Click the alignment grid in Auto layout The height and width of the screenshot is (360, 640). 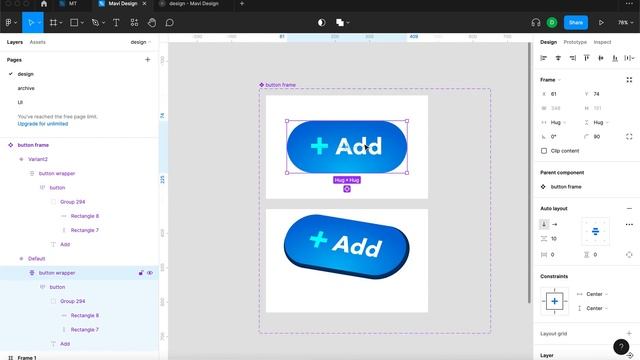595,231
